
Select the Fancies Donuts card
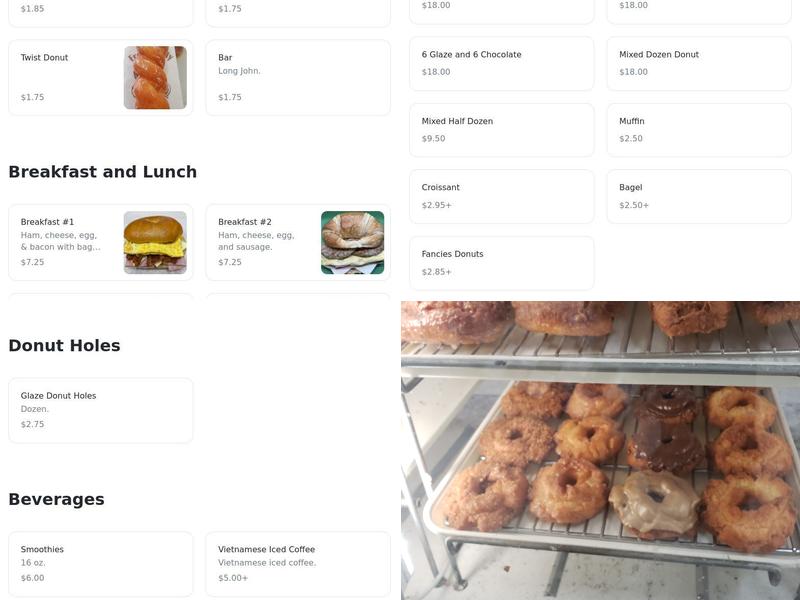click(x=502, y=263)
